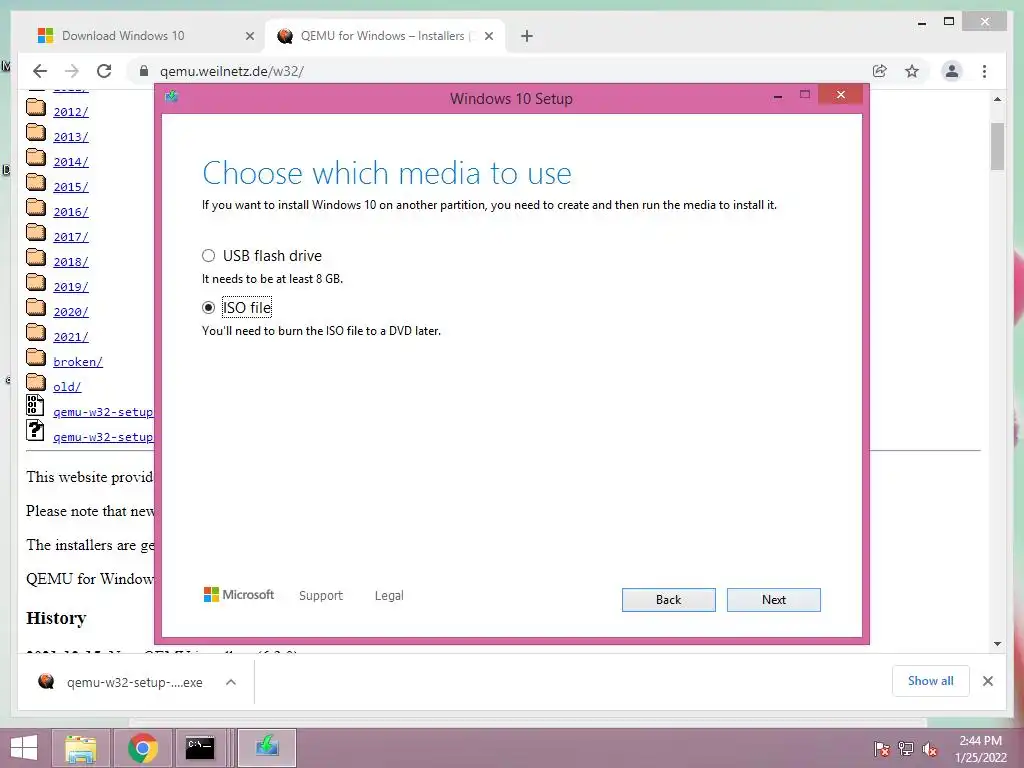Select Windows 10 Setup taskbar icon
The height and width of the screenshot is (768, 1024).
[266, 748]
